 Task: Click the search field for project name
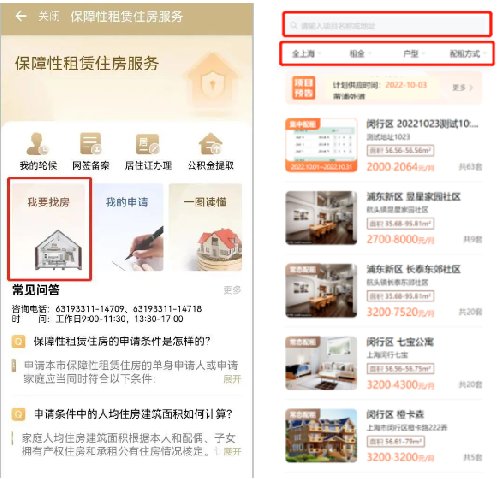(387, 25)
